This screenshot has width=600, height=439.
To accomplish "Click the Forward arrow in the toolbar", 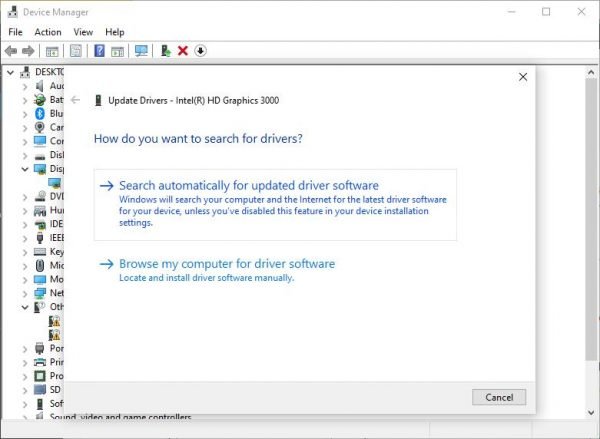I will [28, 51].
